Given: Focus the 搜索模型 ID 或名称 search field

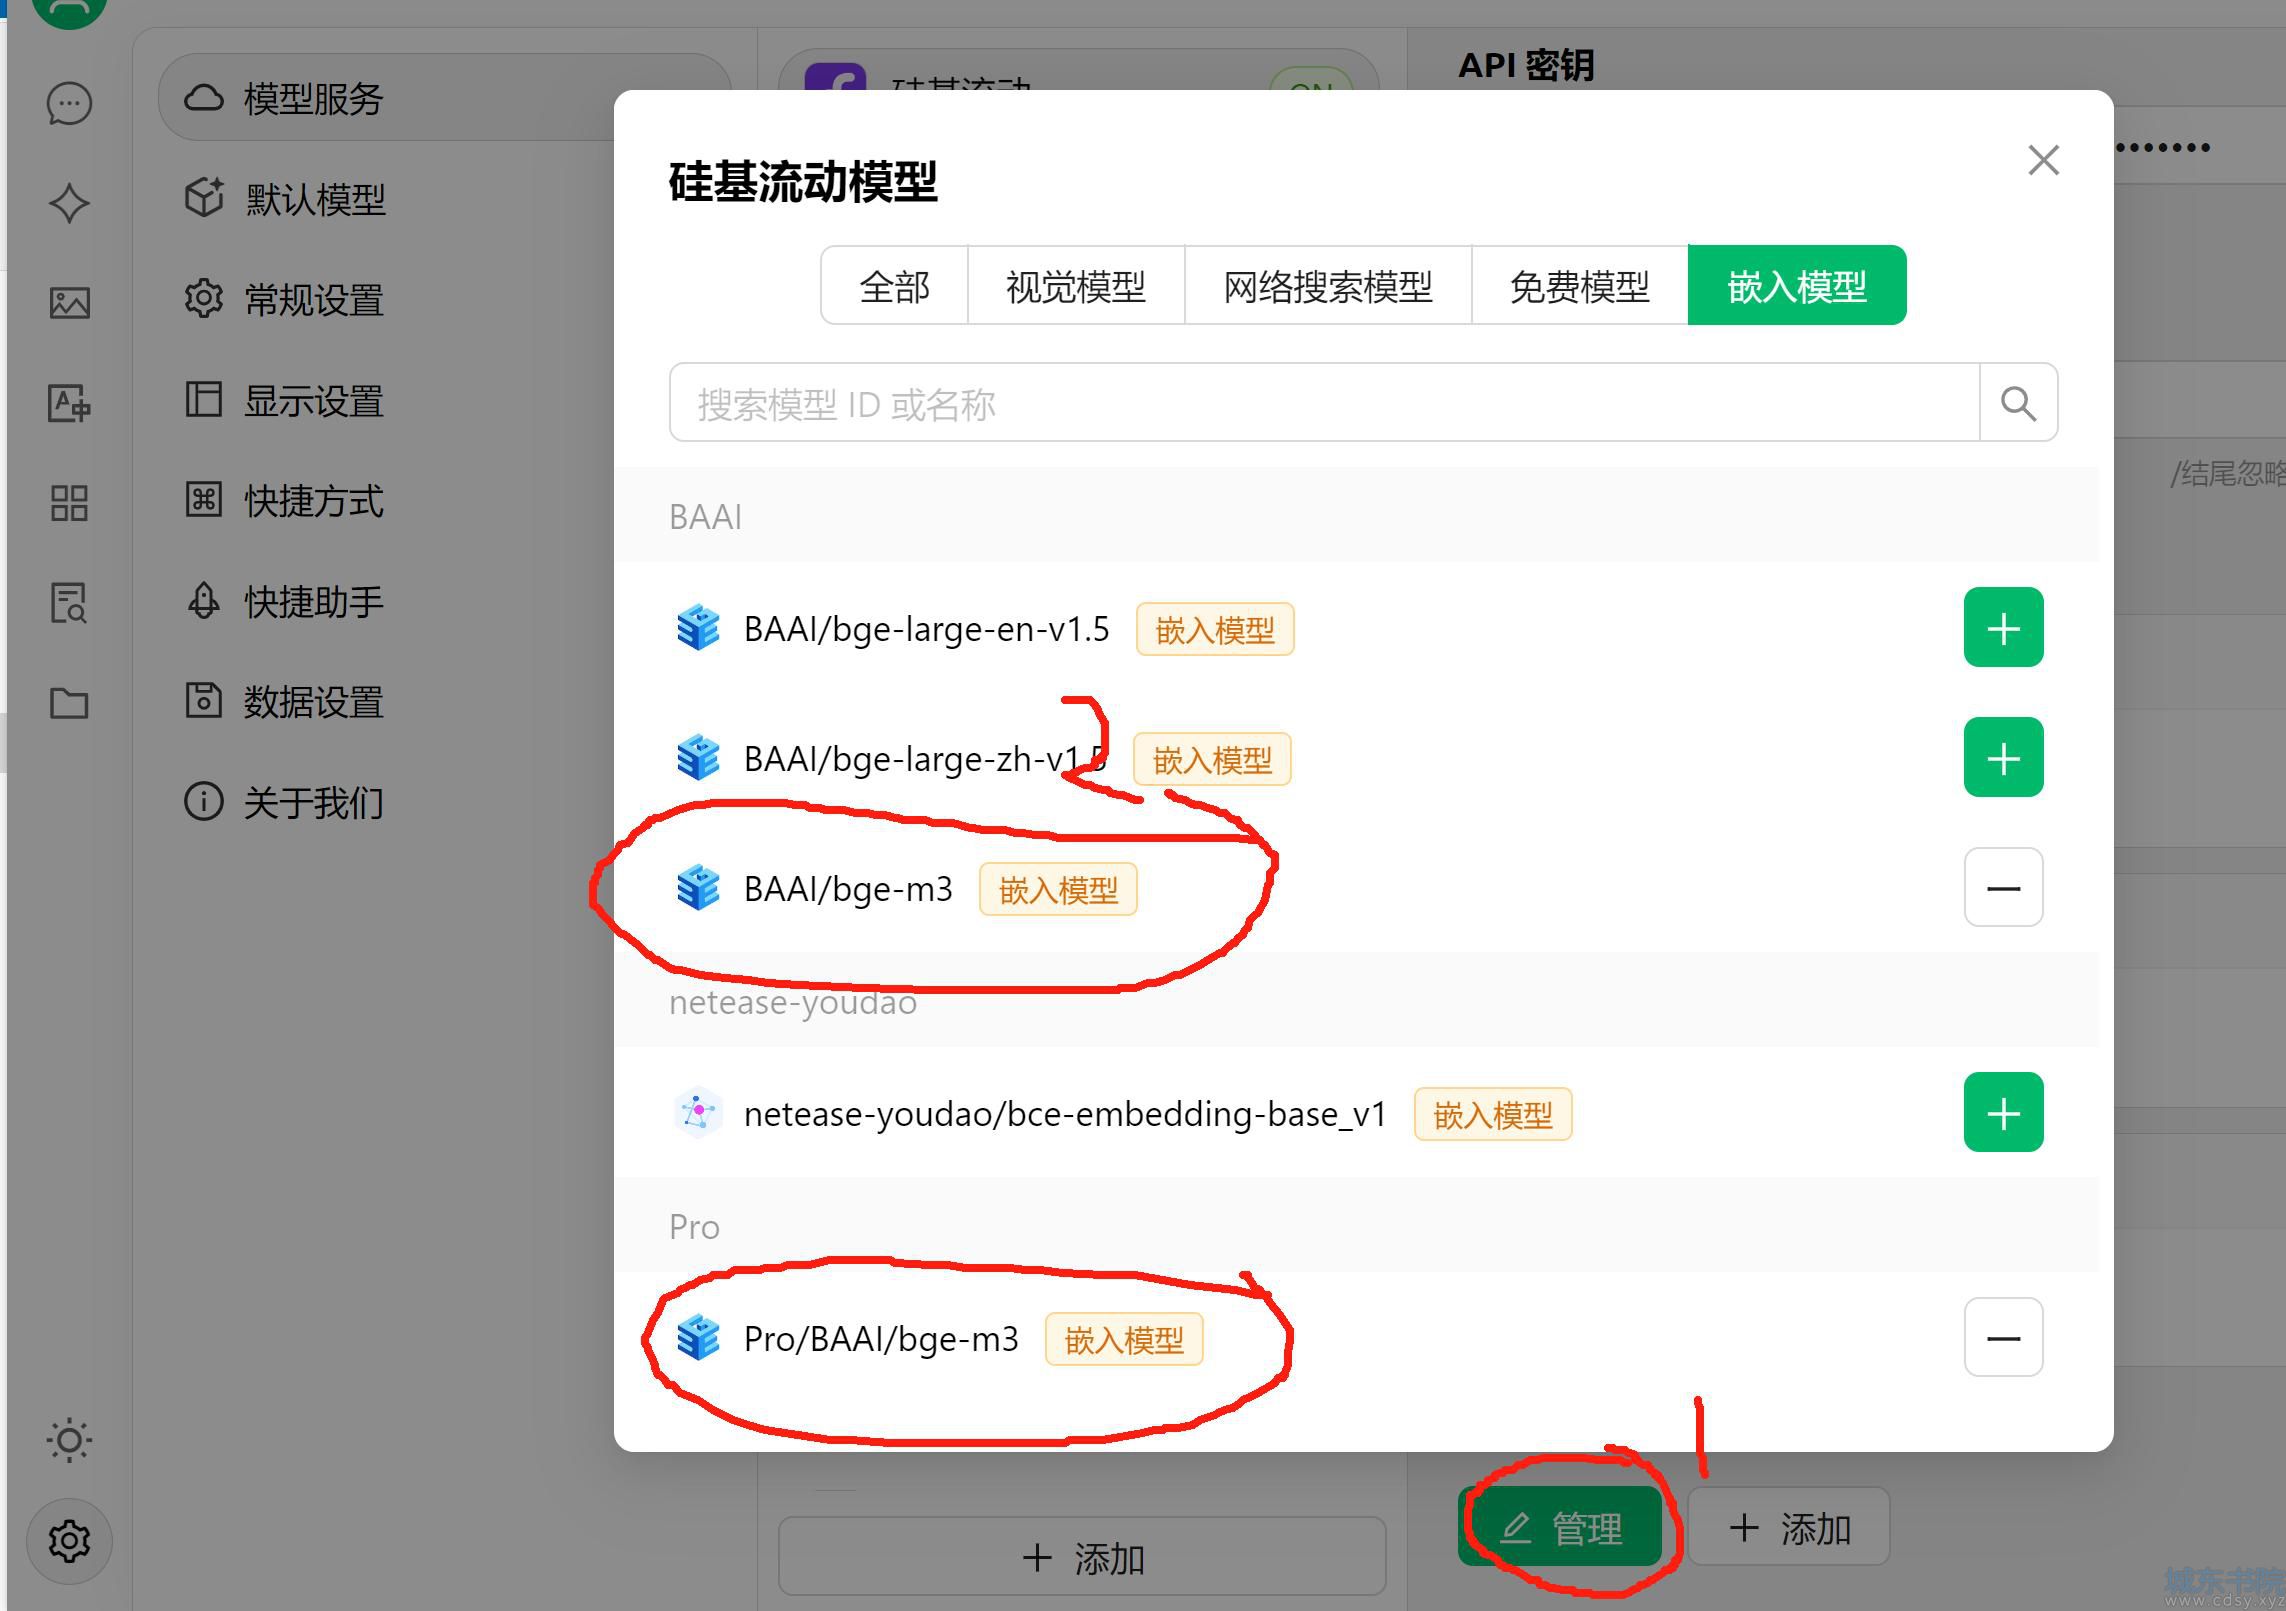Looking at the screenshot, I should click(1324, 403).
